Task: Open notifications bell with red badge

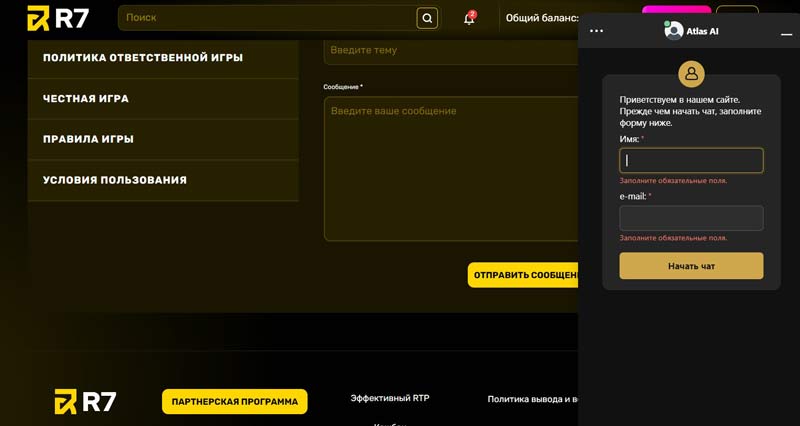Action: coord(469,18)
